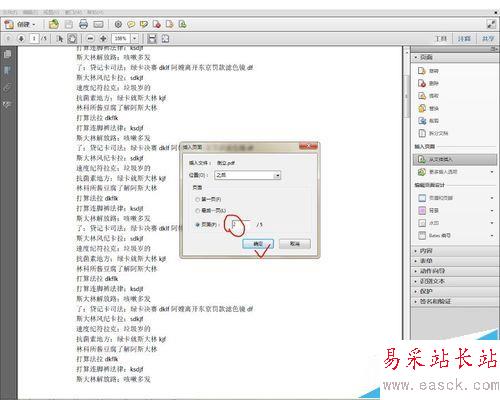This screenshot has height=400, width=500.
Task: Click 旋转 (Rotate) in Pages panel
Action: pyautogui.click(x=429, y=71)
